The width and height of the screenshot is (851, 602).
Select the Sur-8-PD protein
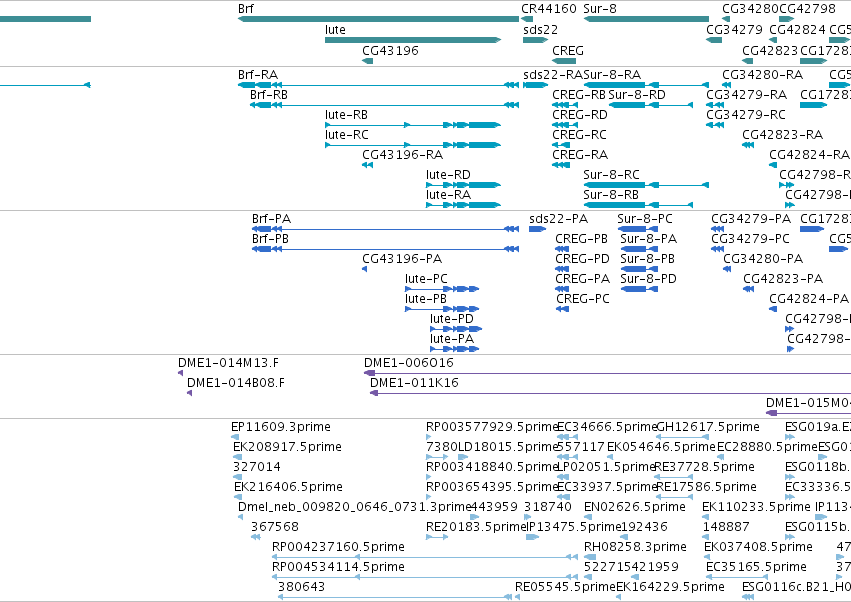(639, 289)
